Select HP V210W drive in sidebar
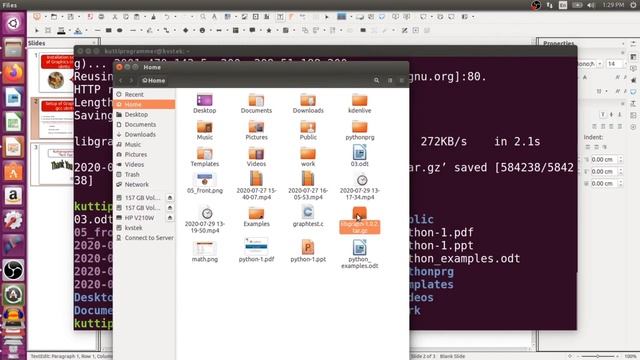640x360 pixels. [x=139, y=218]
